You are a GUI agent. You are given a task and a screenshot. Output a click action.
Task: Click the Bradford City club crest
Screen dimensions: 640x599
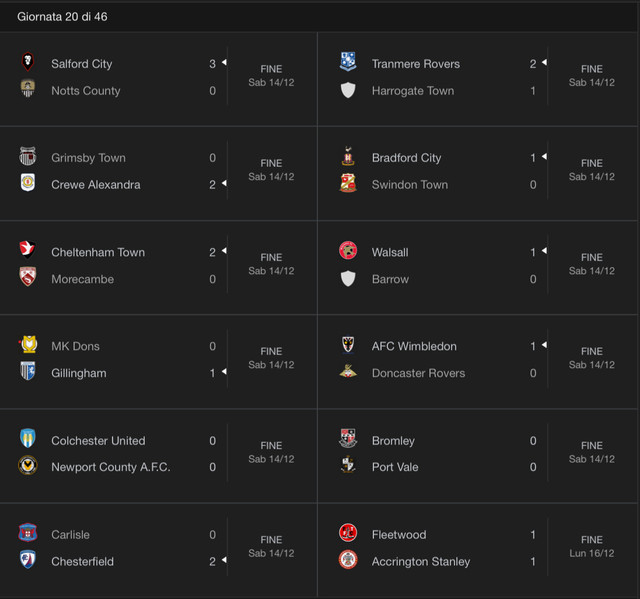348,156
